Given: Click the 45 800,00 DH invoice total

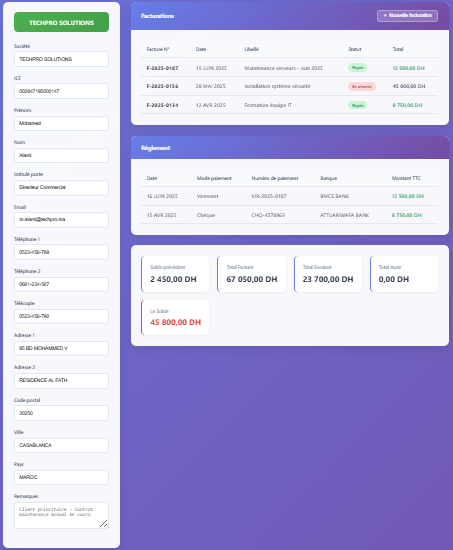Looking at the screenshot, I should [x=409, y=86].
